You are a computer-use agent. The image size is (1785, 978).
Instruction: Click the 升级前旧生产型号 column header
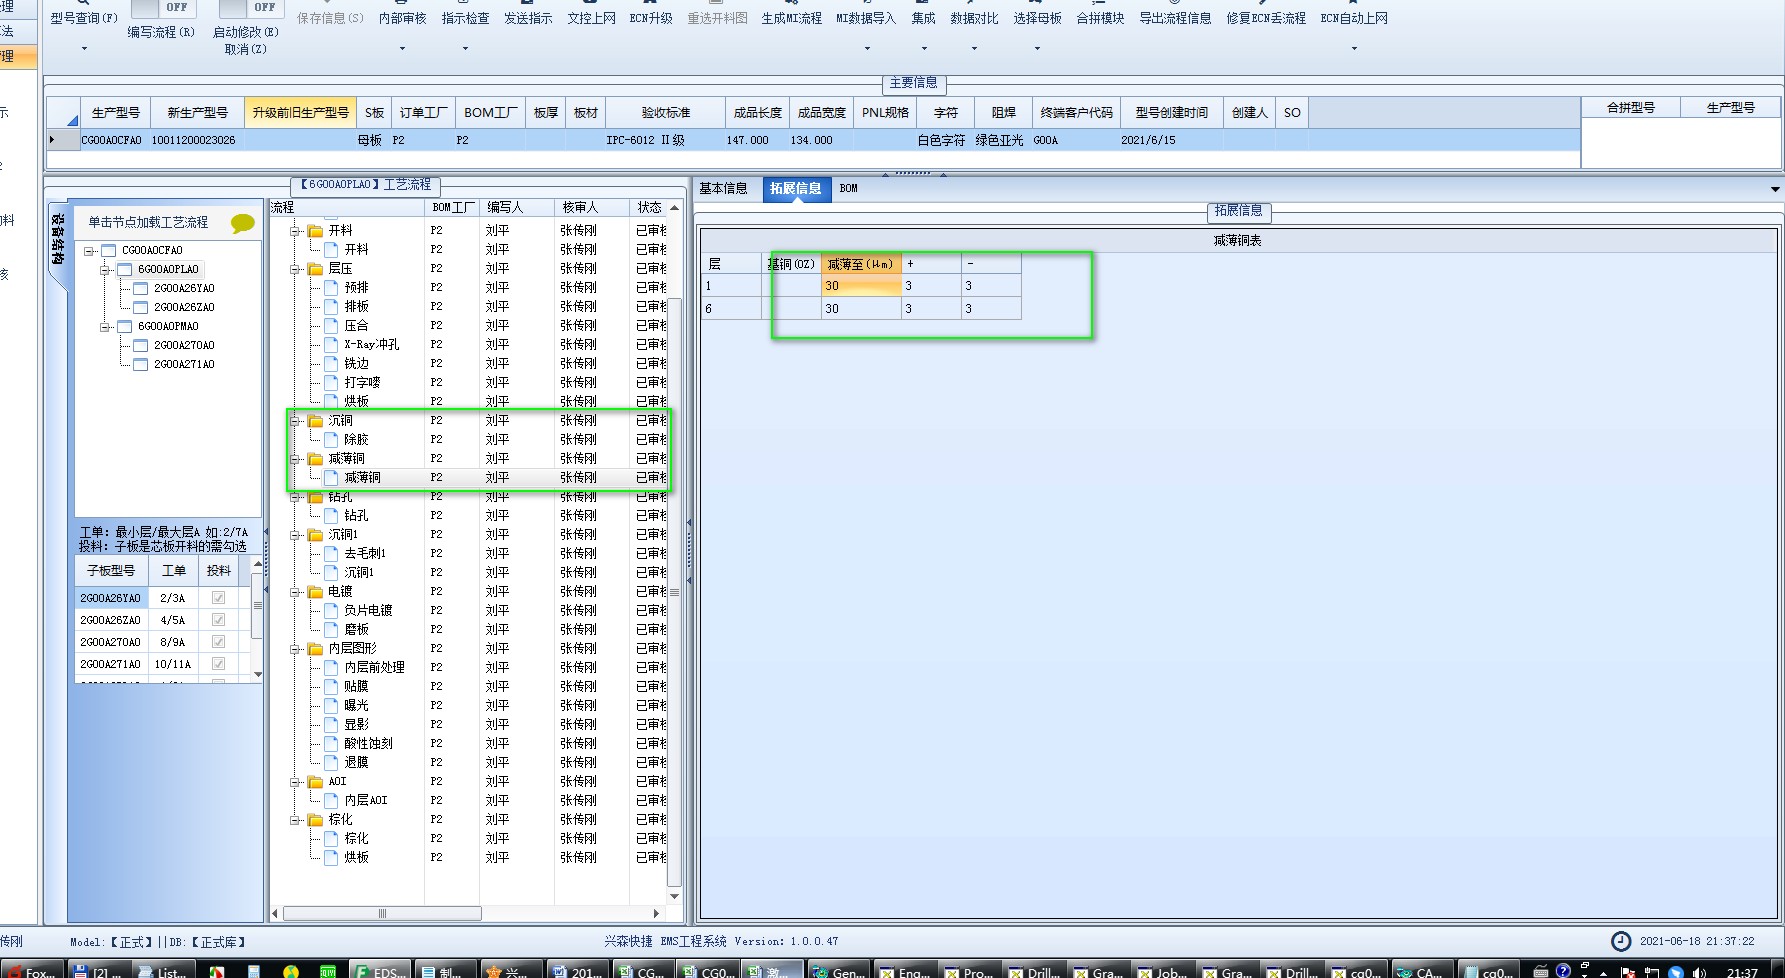300,113
